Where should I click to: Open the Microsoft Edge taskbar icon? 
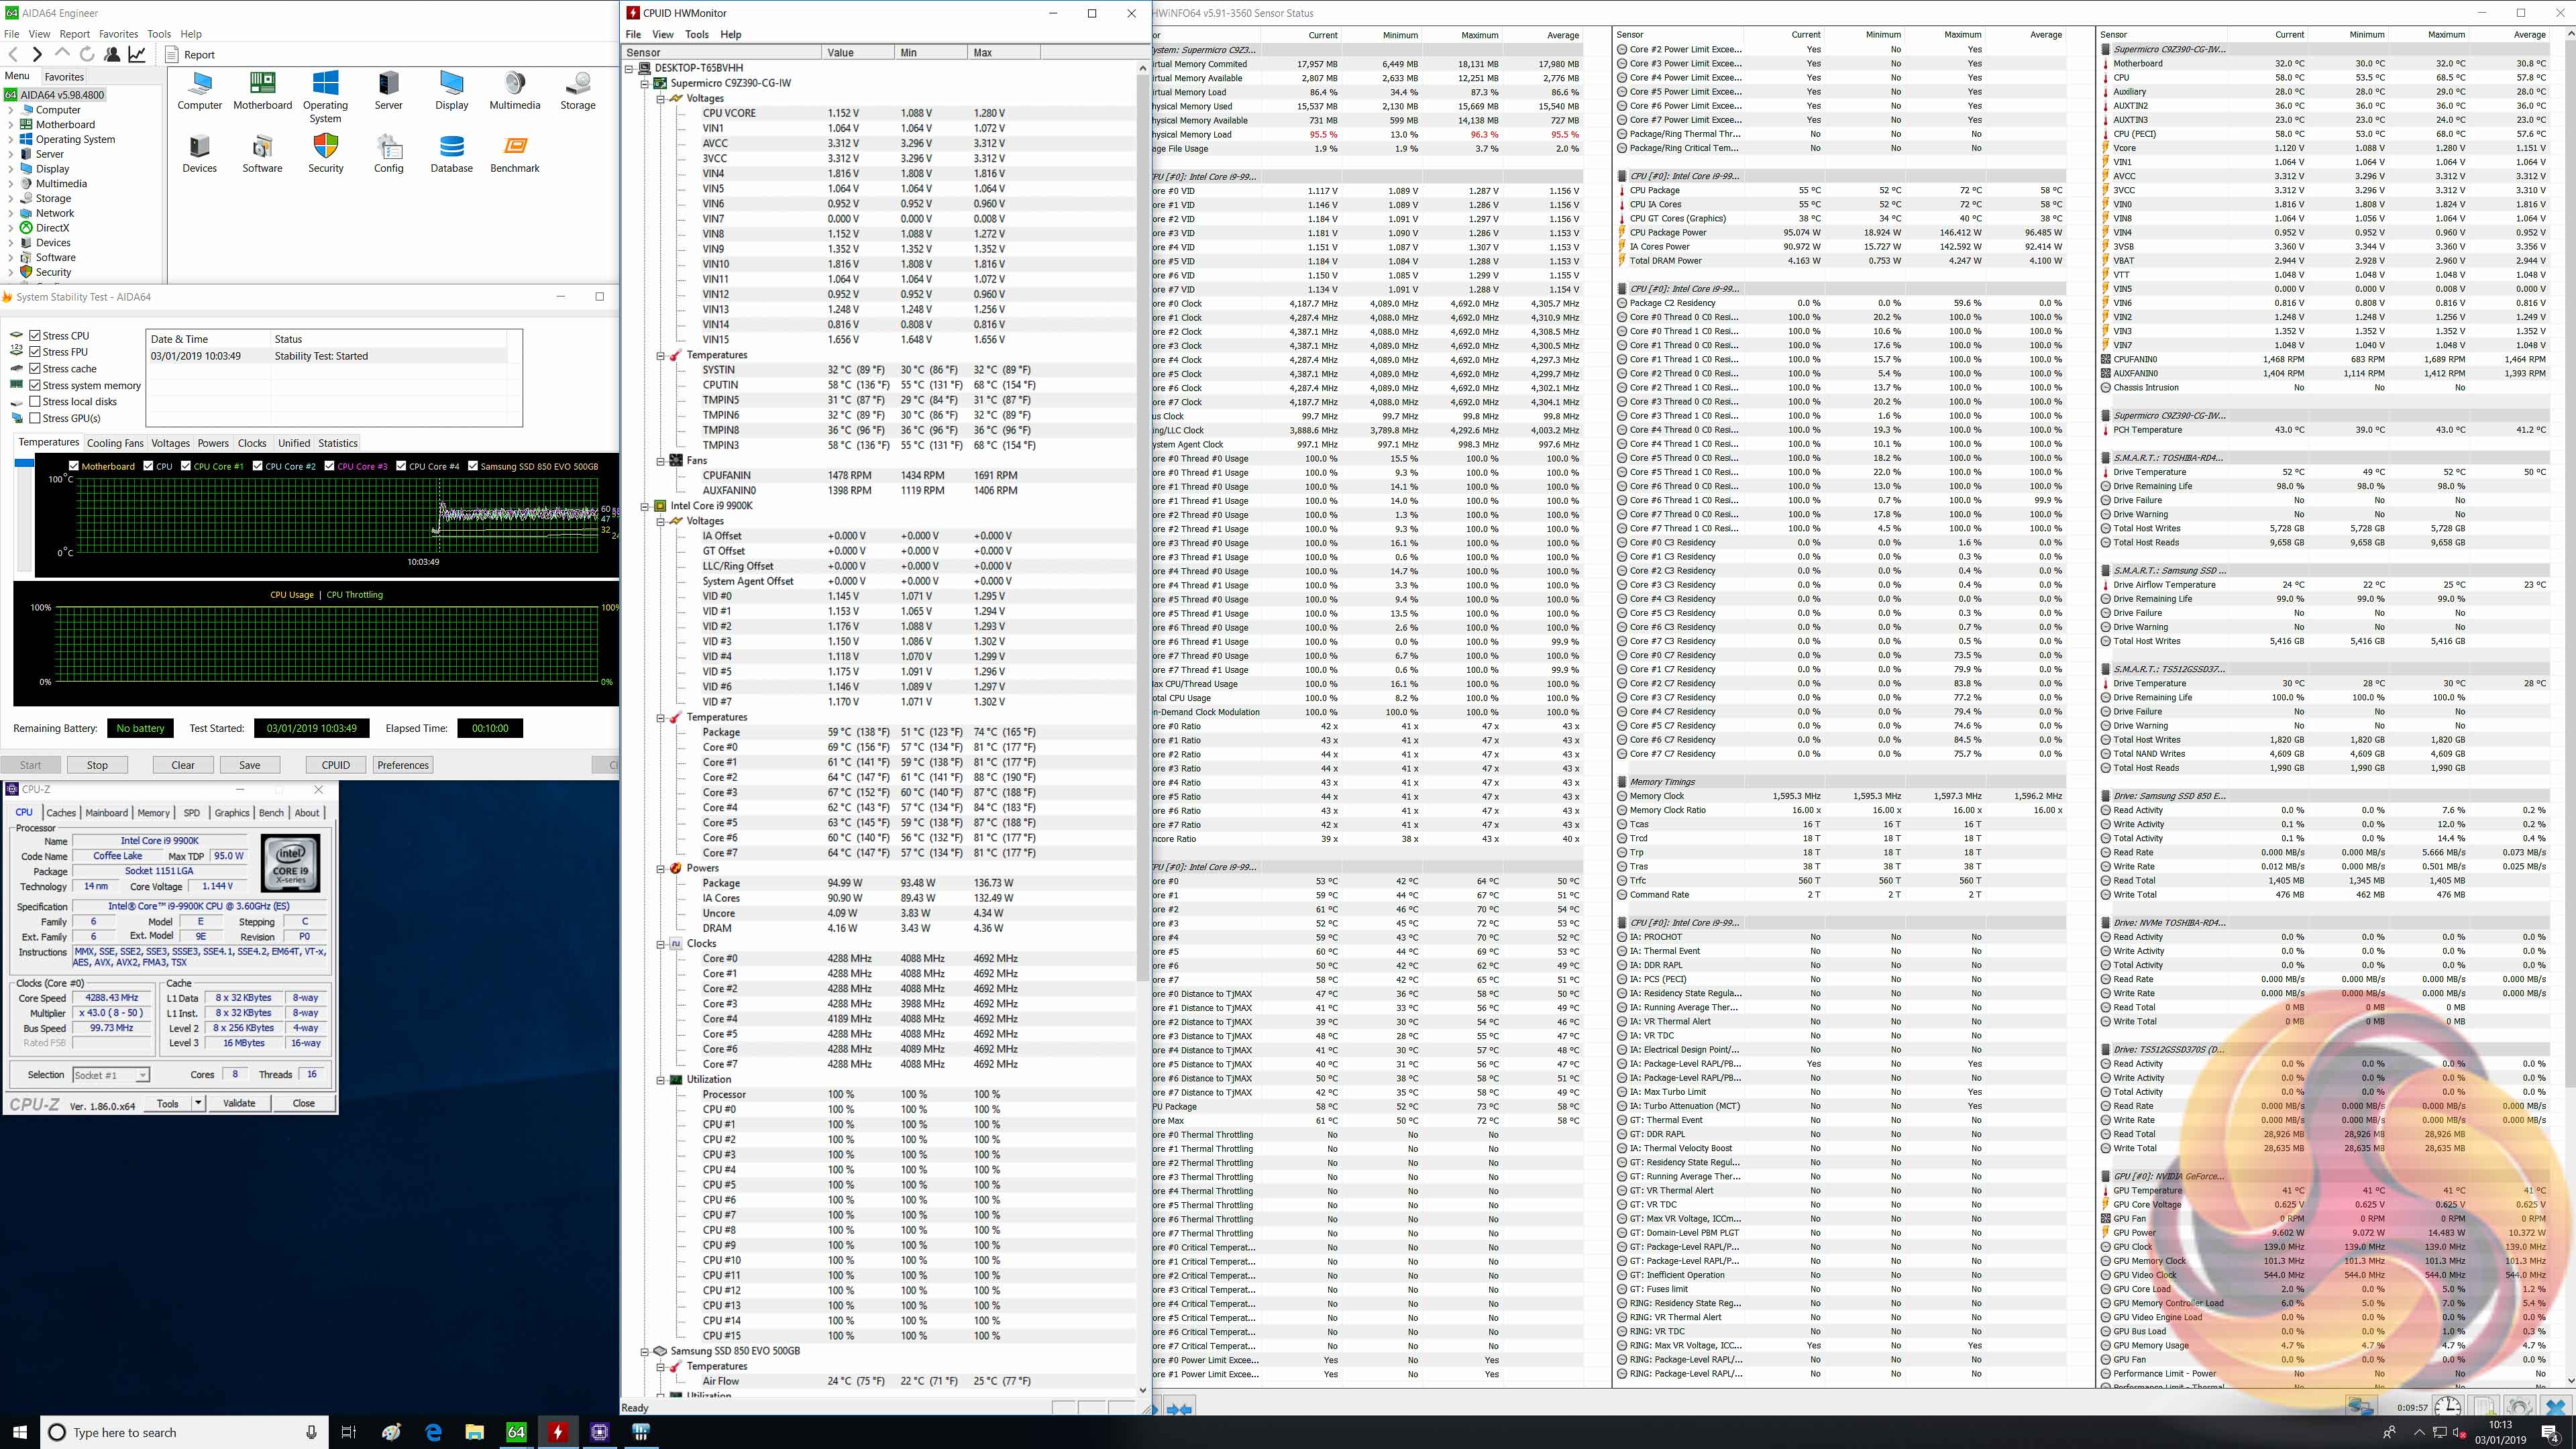pos(433,1432)
